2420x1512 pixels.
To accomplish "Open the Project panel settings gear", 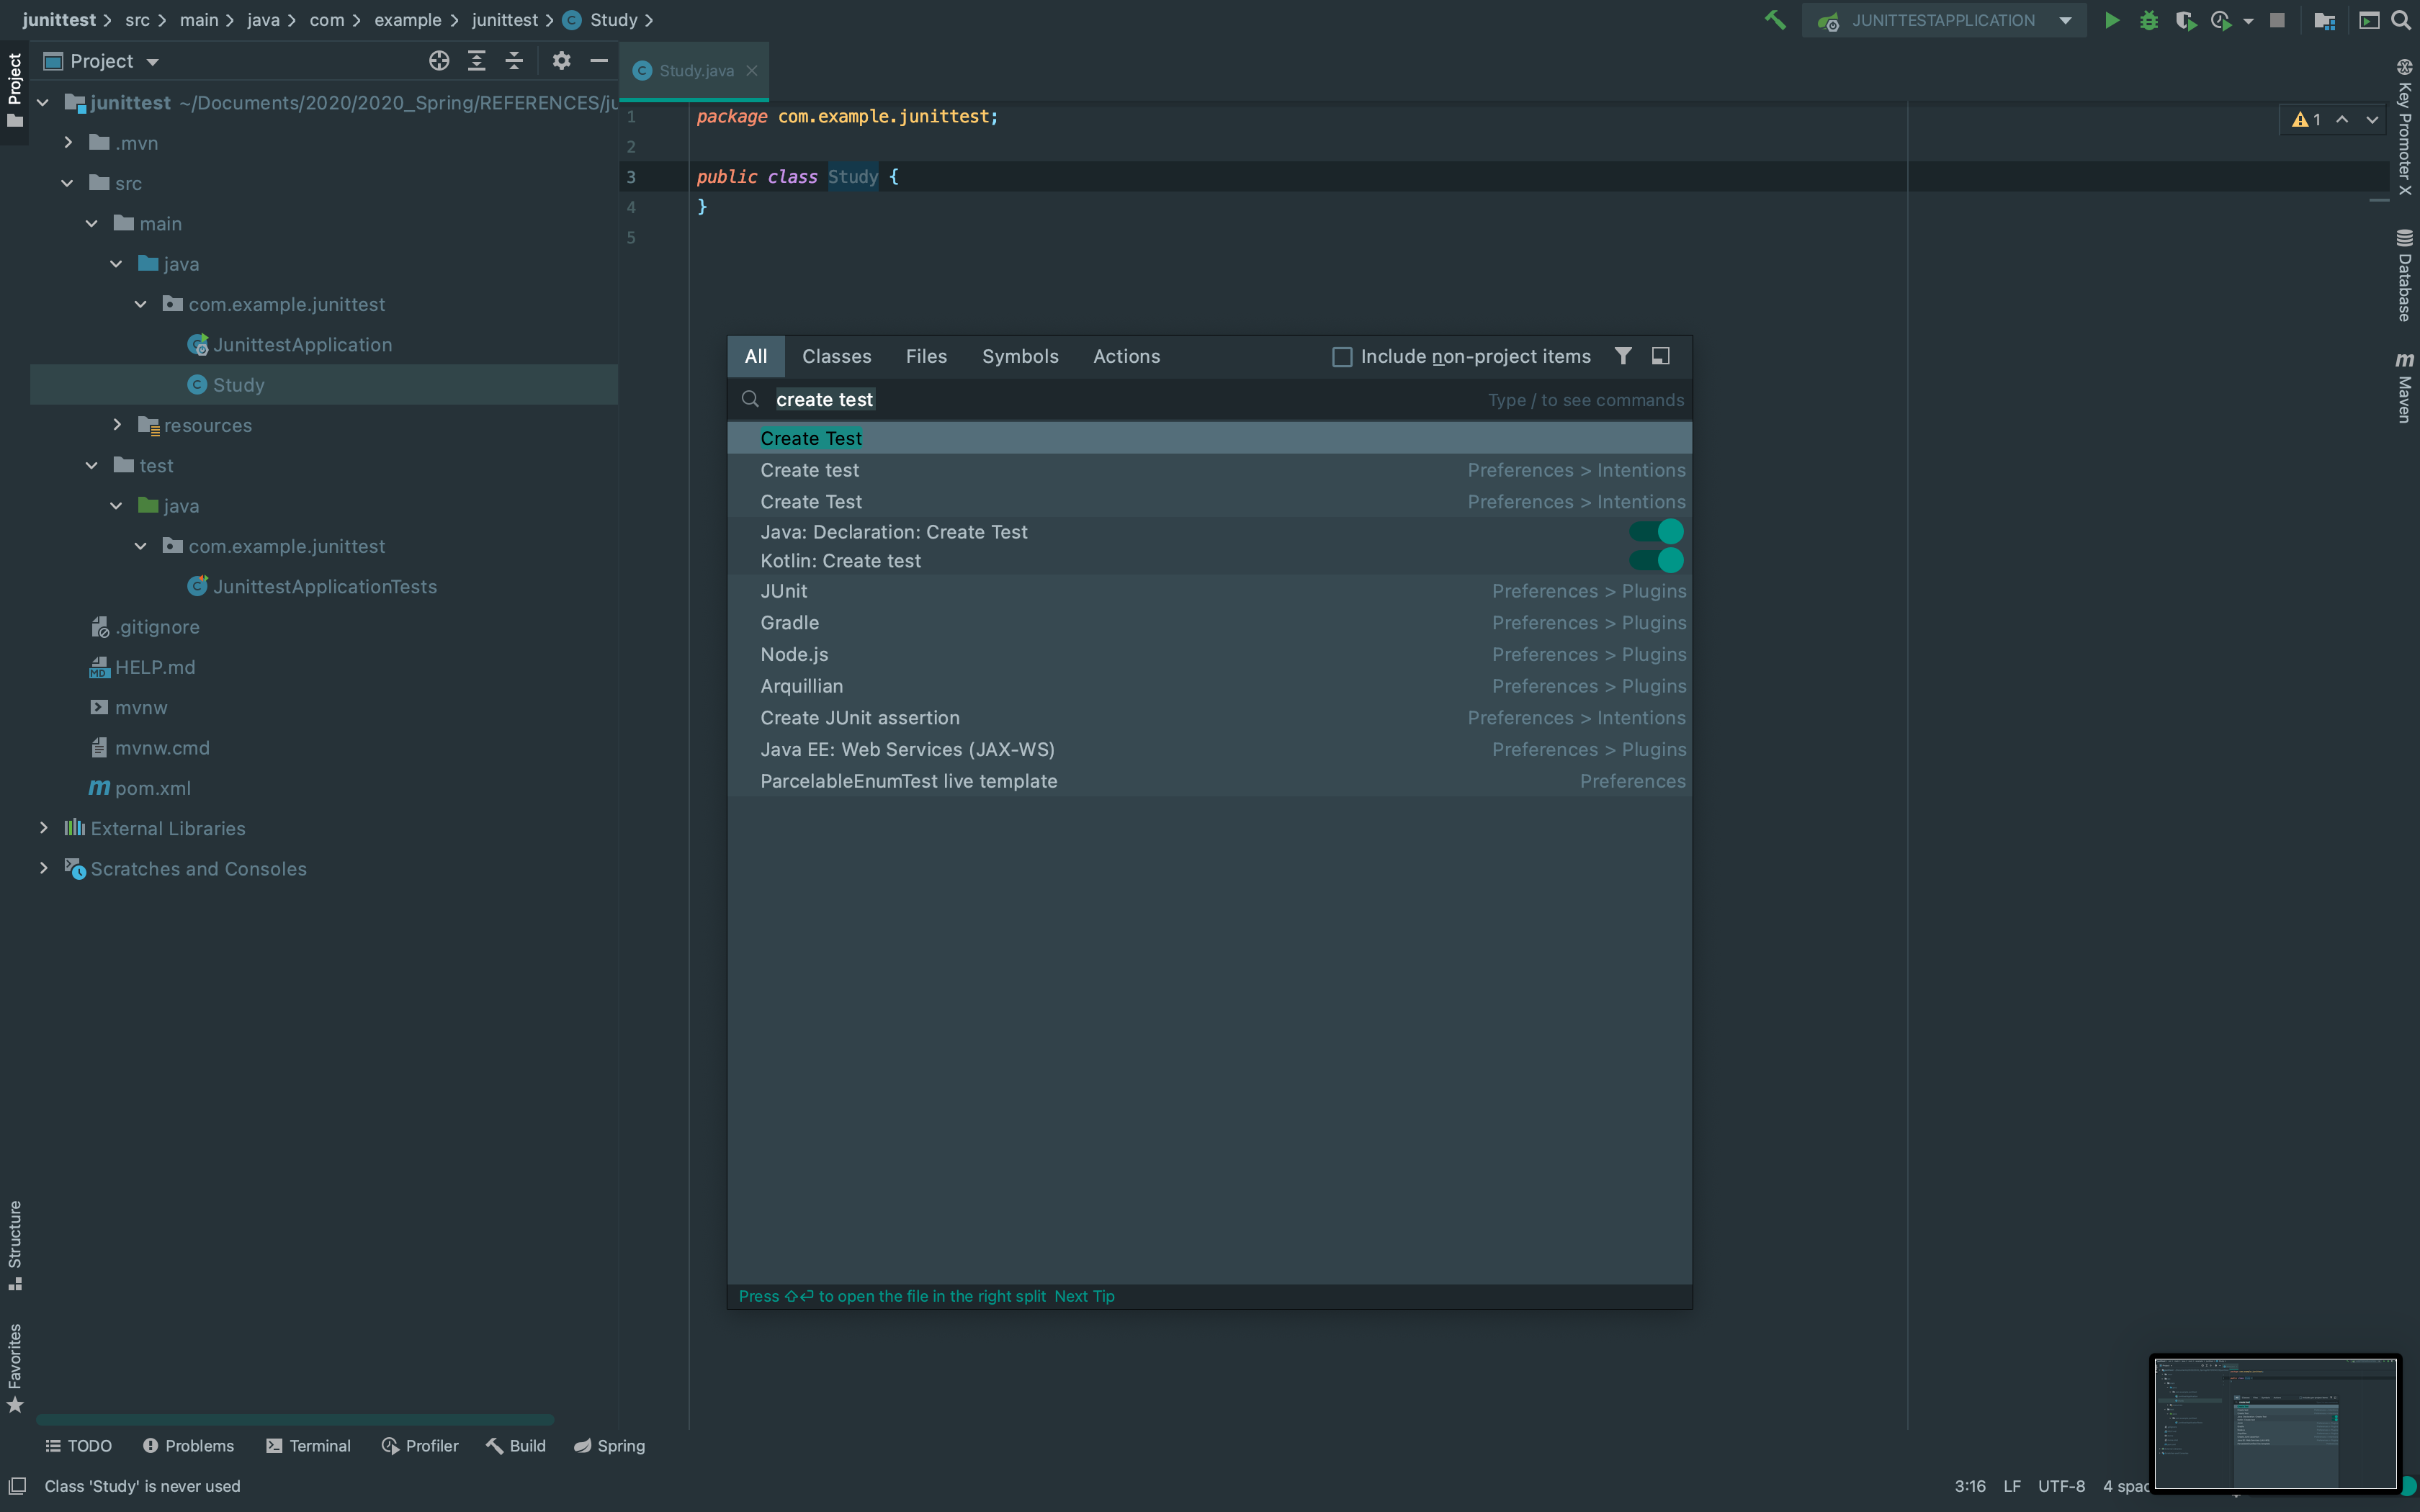I will [561, 61].
